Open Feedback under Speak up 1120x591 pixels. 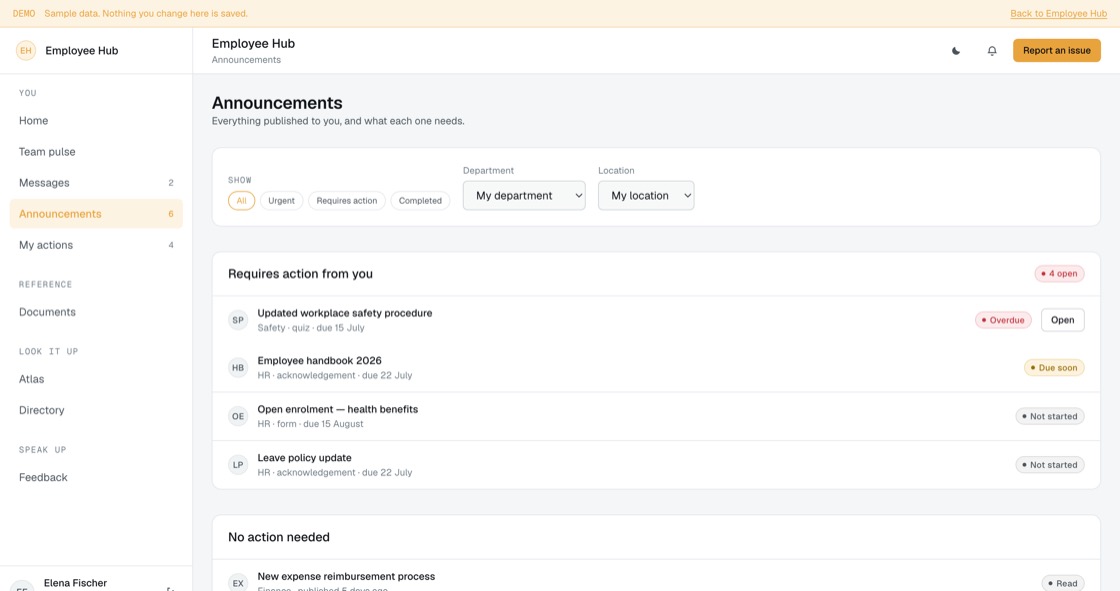tap(96, 477)
